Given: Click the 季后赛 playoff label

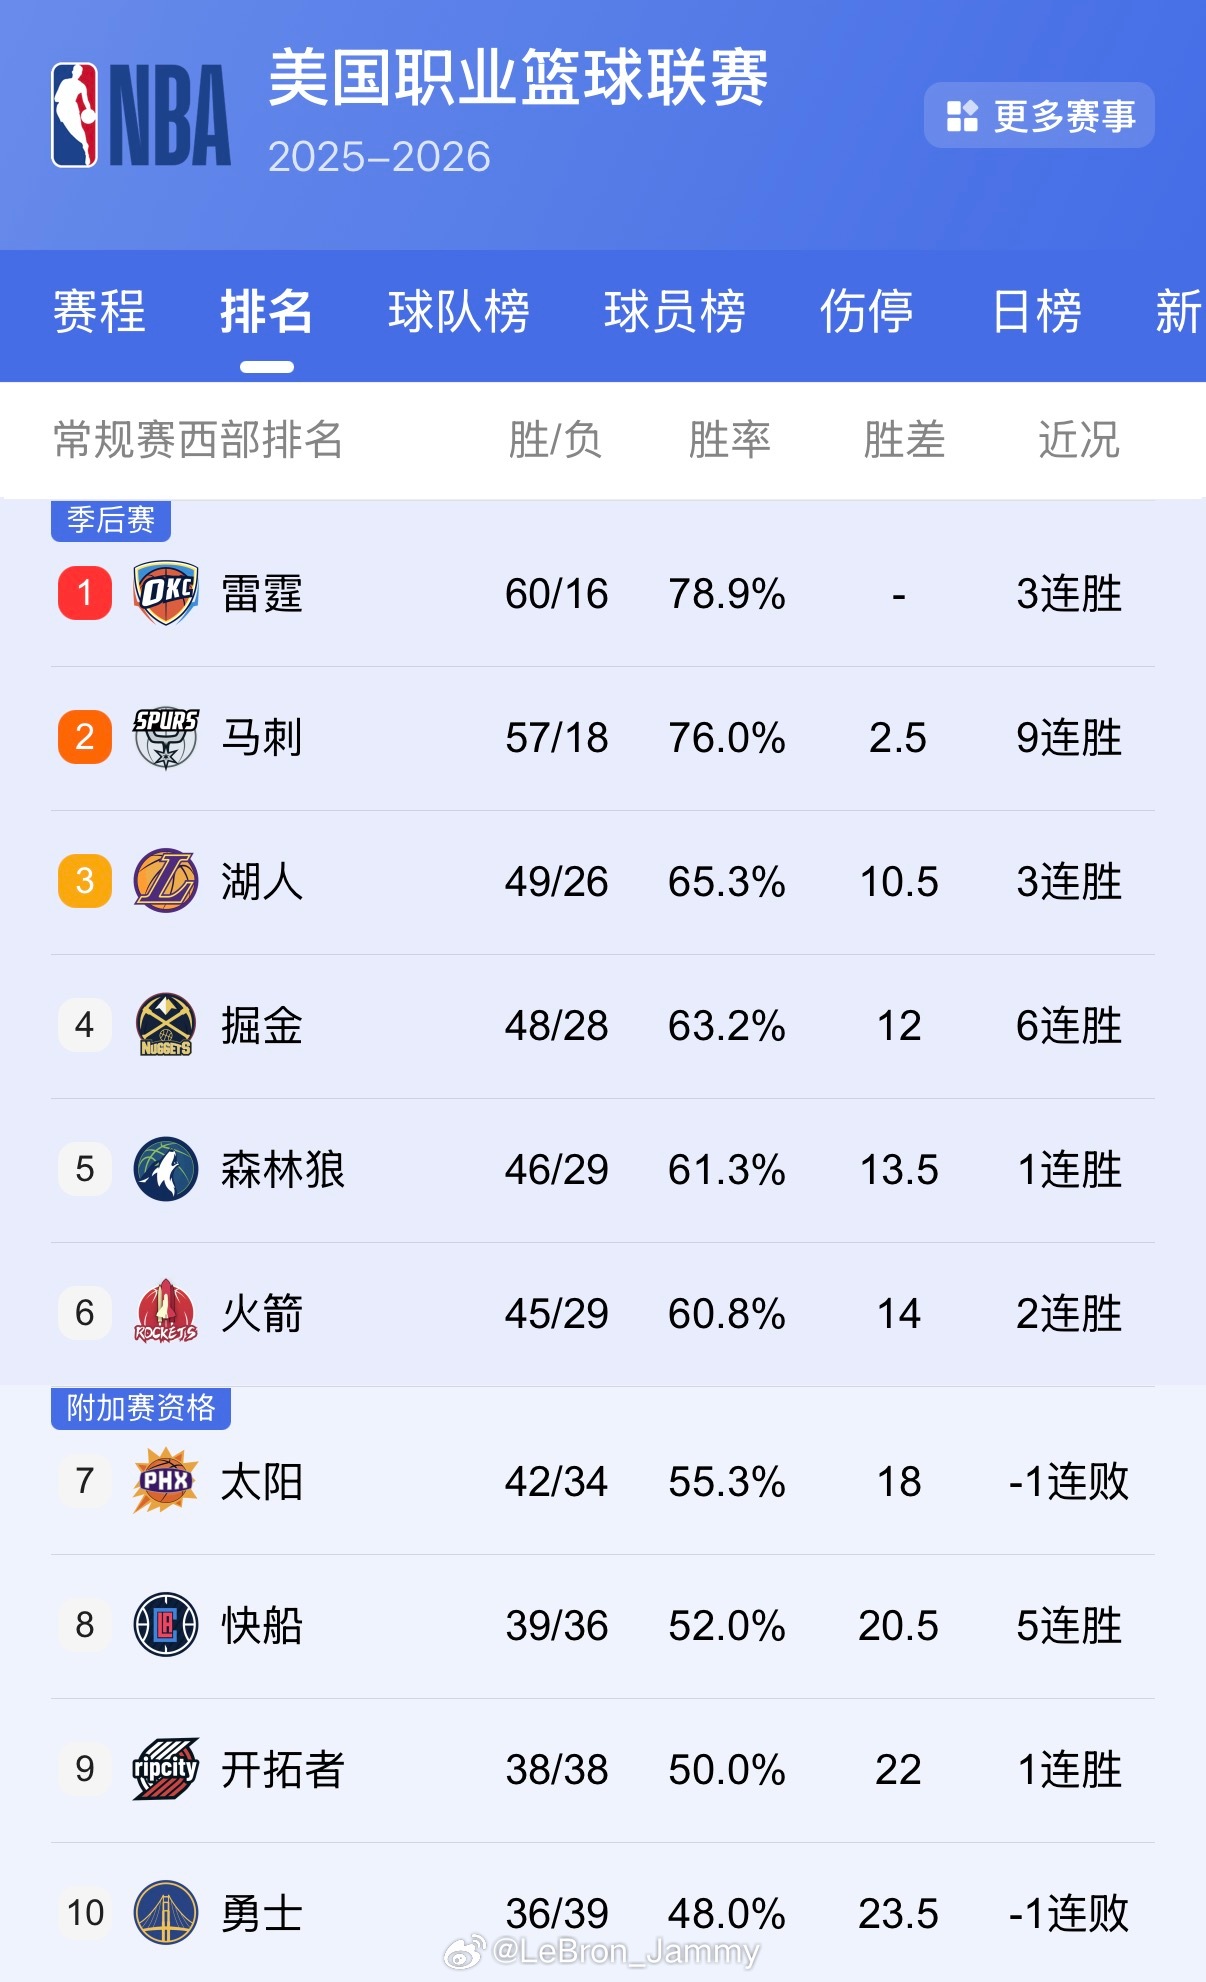Looking at the screenshot, I should [112, 521].
